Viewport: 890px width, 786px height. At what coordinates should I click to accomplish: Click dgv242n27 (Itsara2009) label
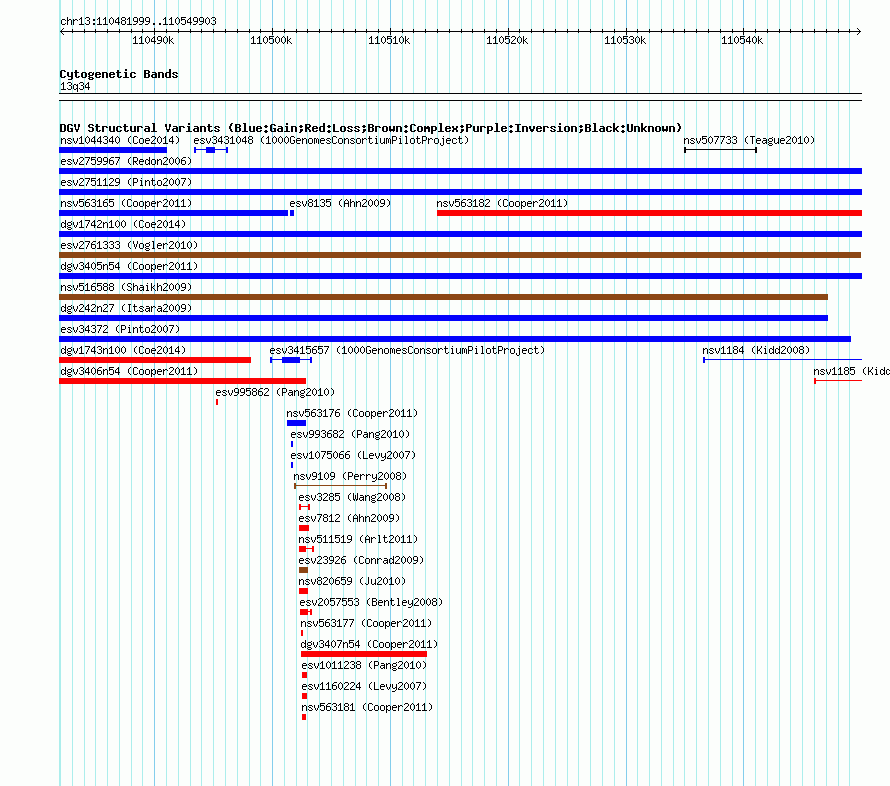126,308
